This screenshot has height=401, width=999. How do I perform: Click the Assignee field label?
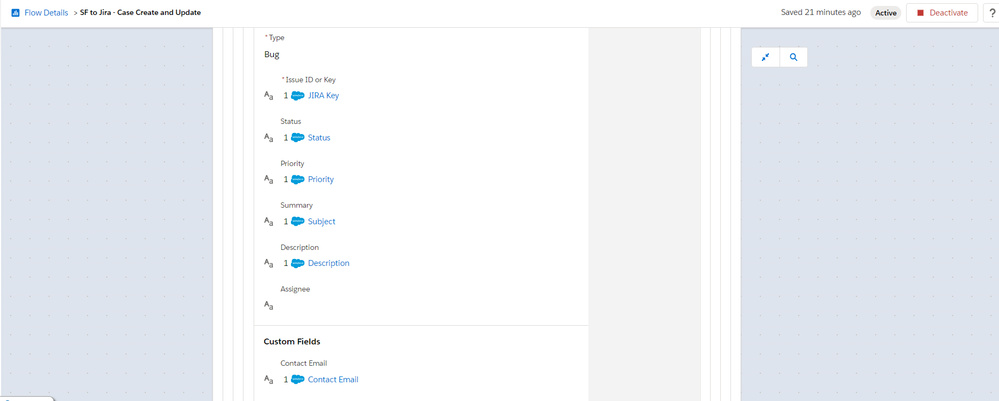295,289
